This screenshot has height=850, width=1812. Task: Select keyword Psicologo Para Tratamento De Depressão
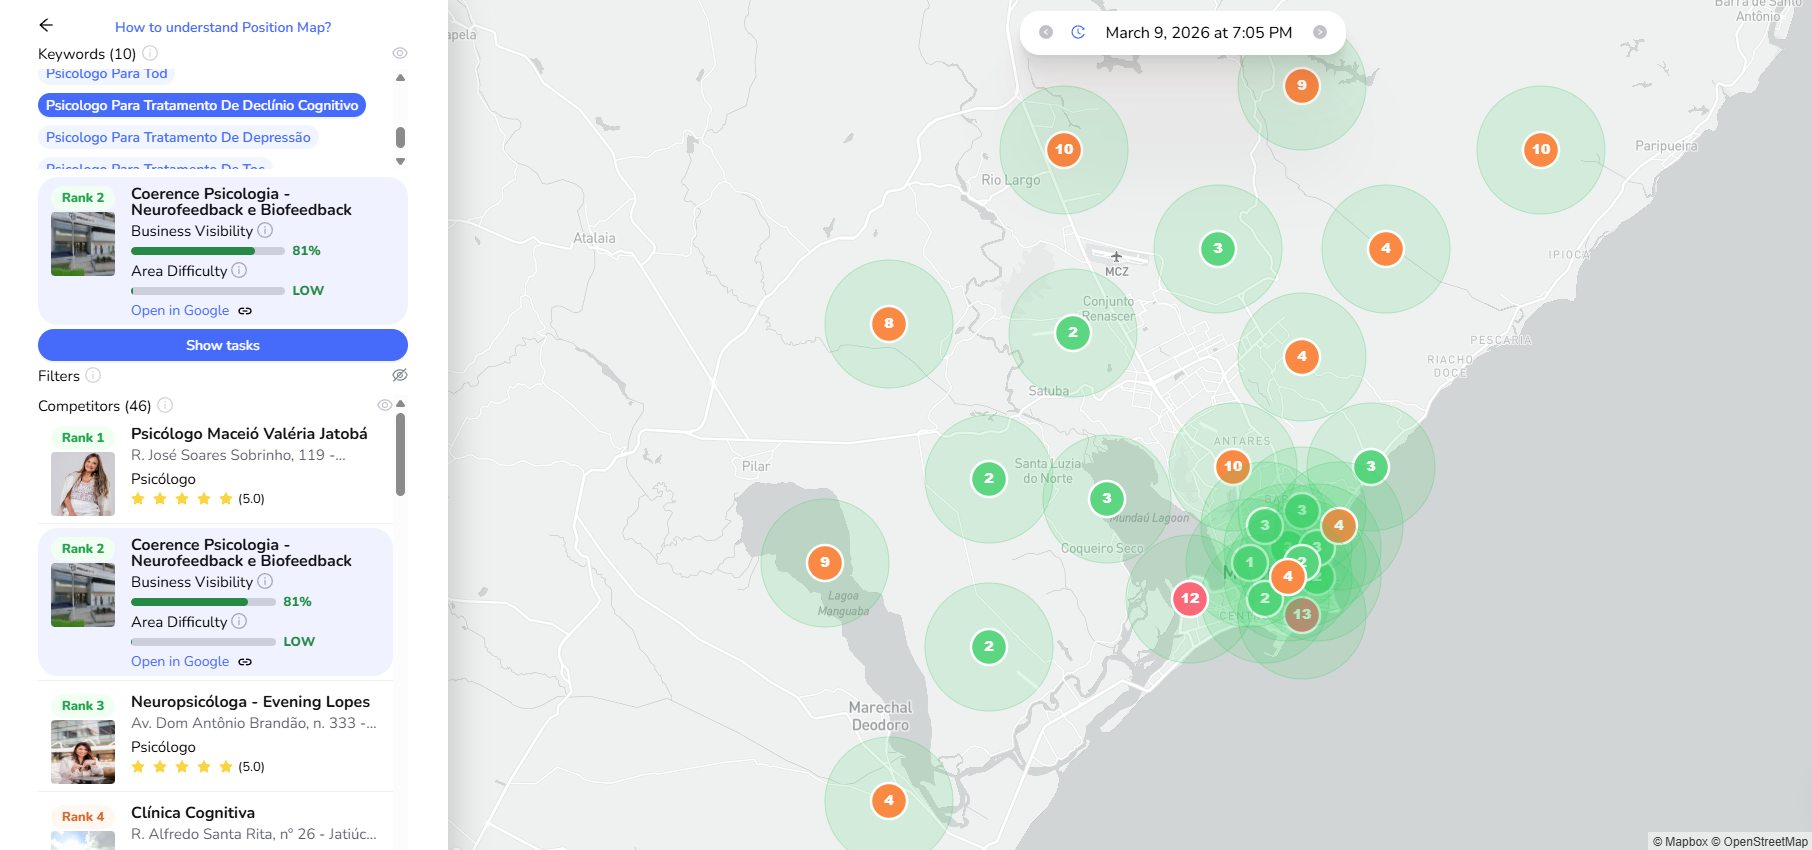click(x=178, y=137)
